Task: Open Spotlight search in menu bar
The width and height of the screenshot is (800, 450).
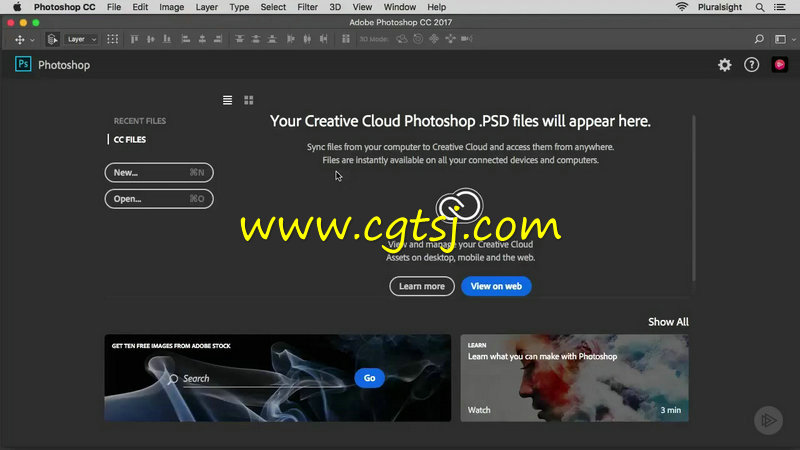Action: 760,7
